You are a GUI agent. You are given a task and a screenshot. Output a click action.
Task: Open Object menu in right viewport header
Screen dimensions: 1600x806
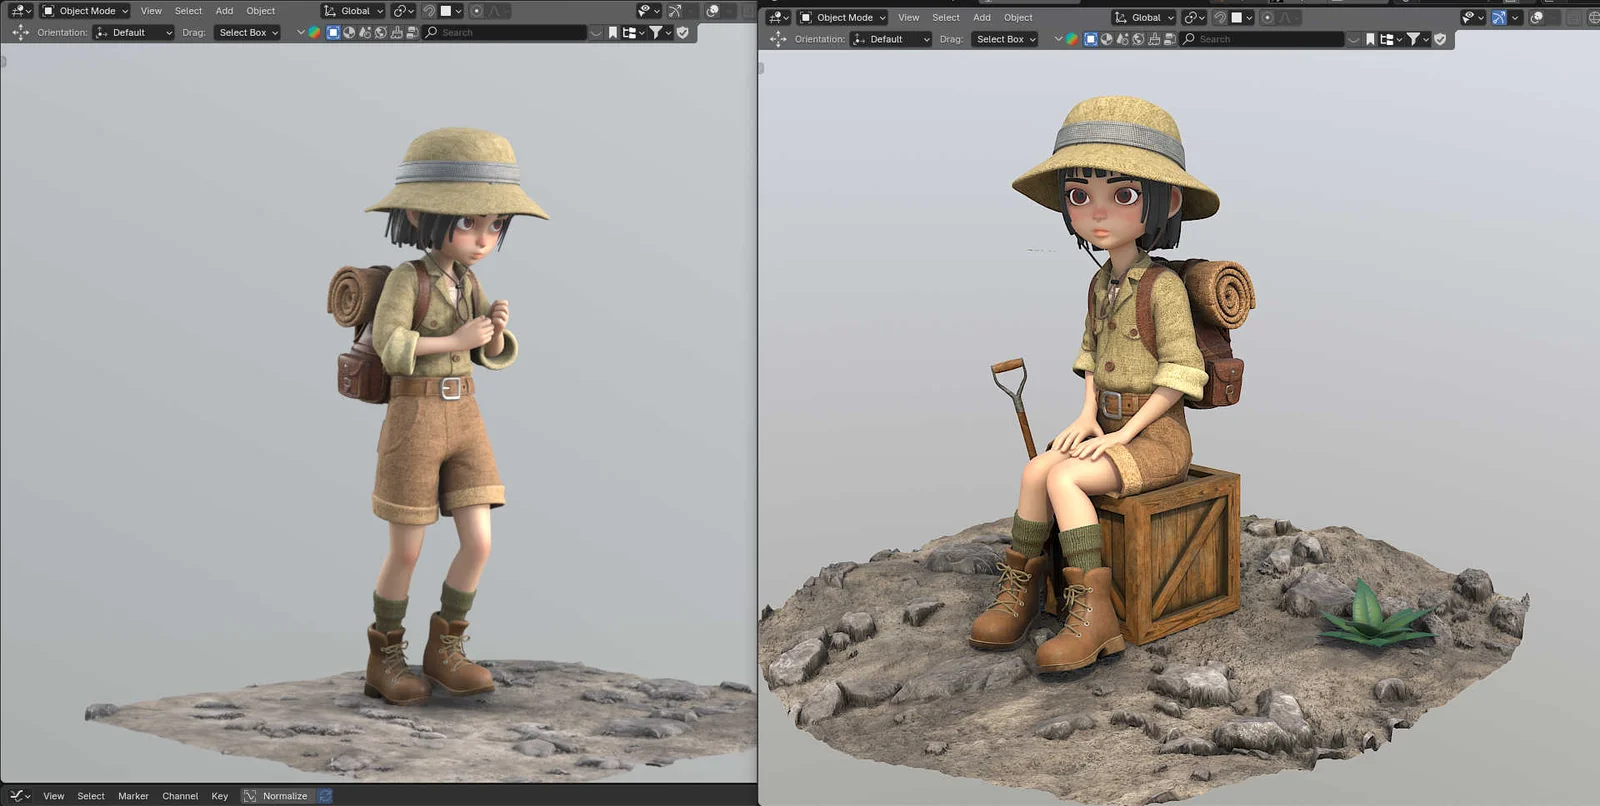[1018, 17]
